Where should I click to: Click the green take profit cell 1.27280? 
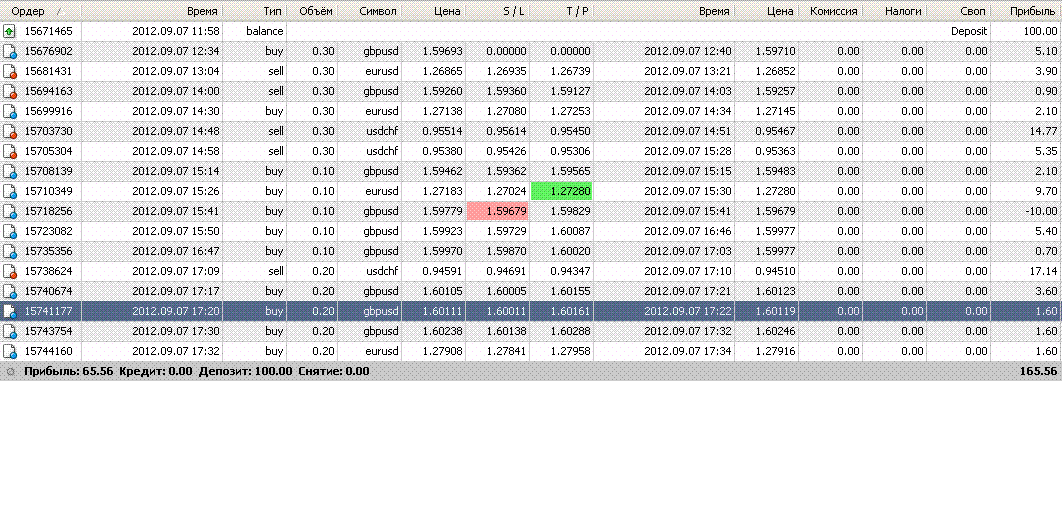[561, 191]
